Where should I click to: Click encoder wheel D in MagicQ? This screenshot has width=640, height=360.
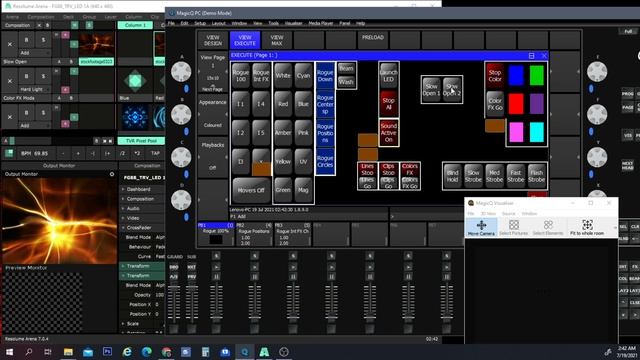(181, 200)
